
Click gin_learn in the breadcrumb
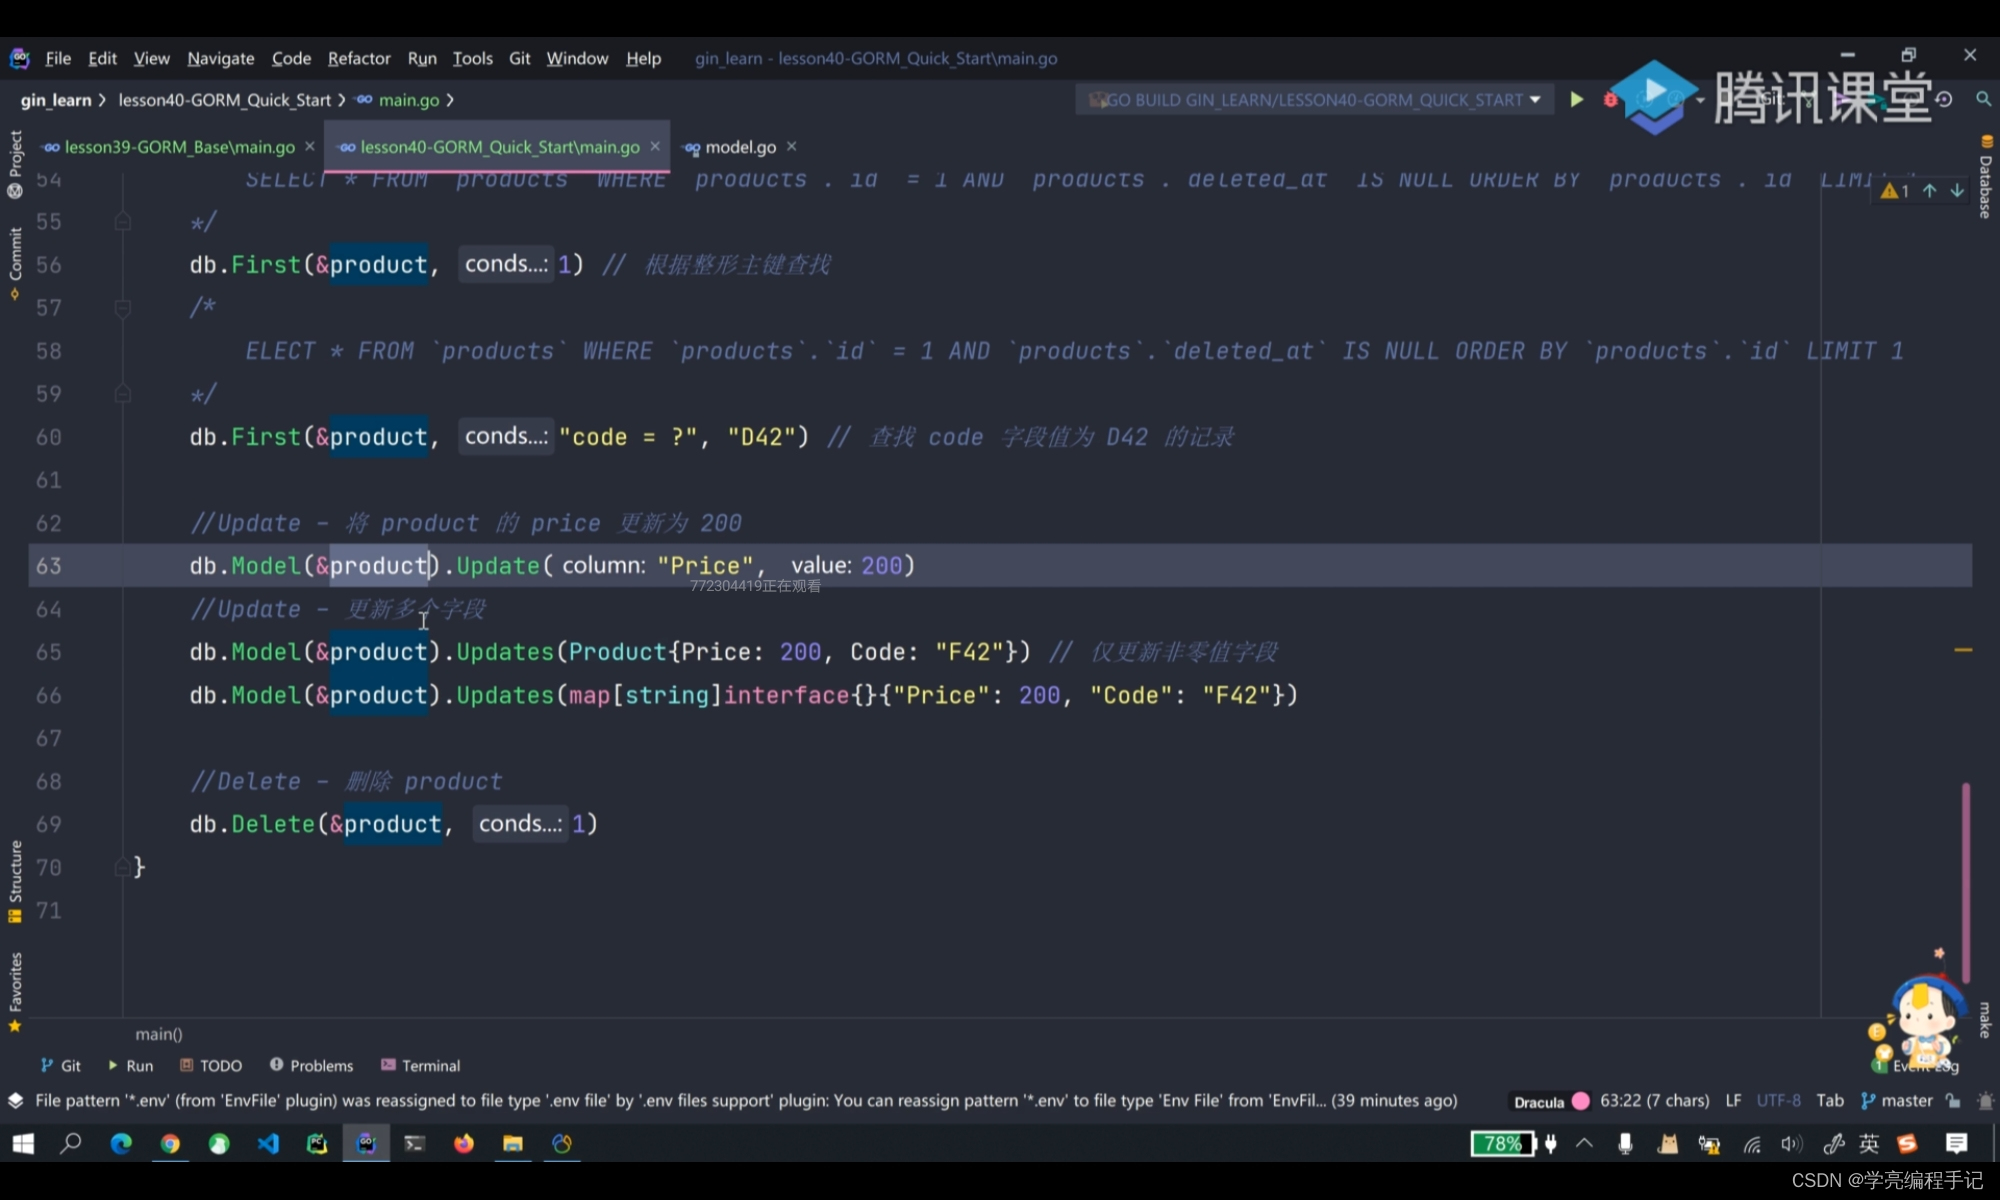coord(56,100)
